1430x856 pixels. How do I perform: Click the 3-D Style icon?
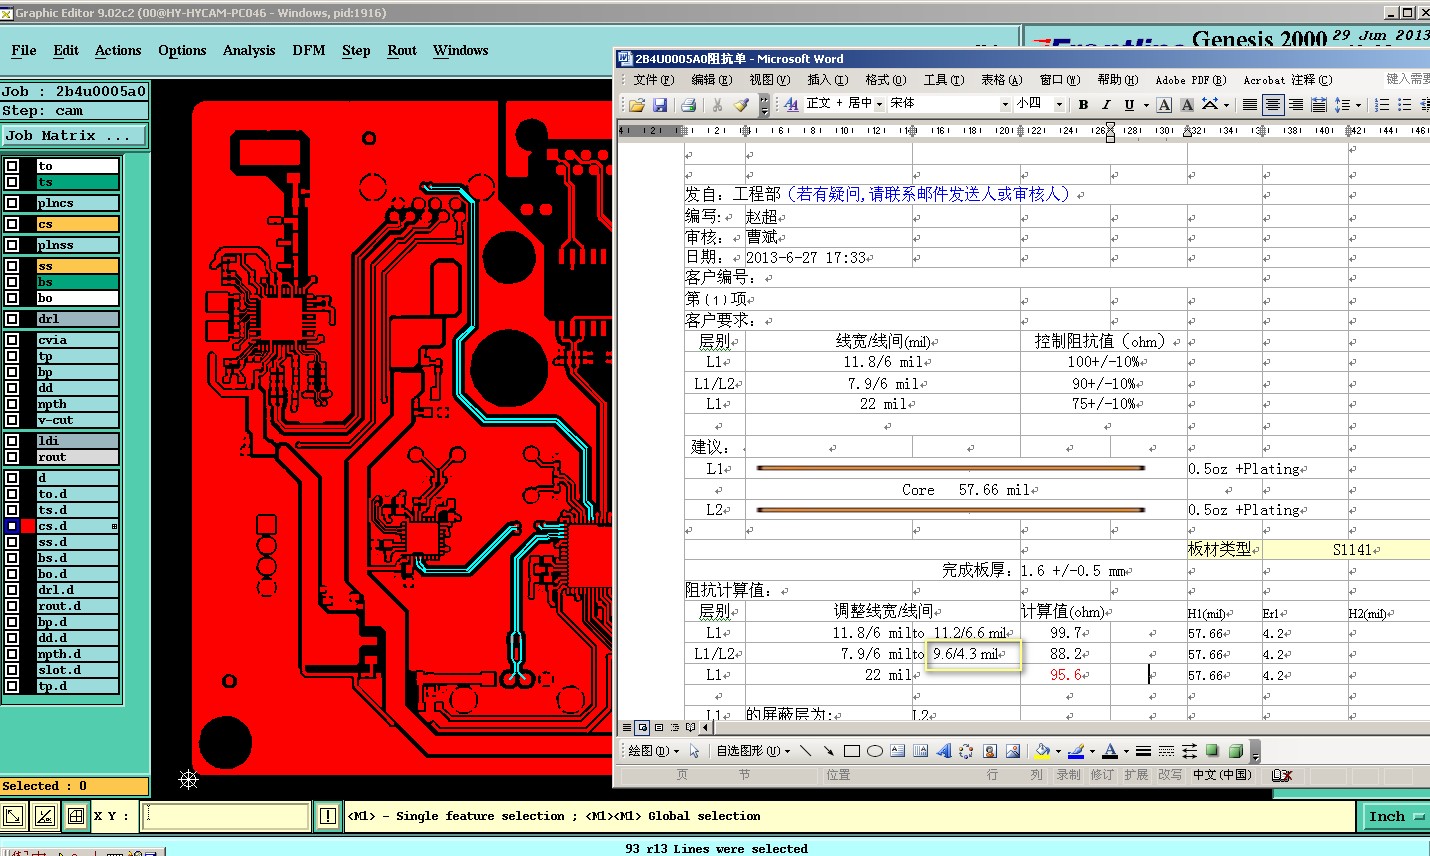pos(1236,751)
